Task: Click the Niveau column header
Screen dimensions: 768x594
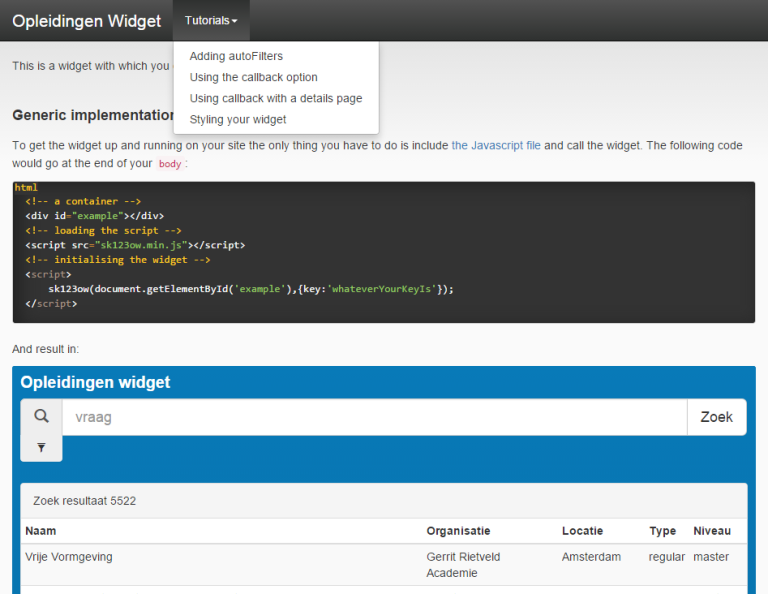Action: [x=712, y=531]
